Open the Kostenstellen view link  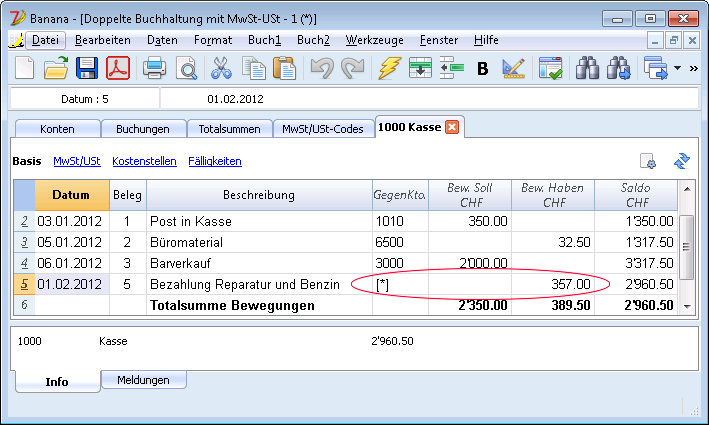coord(144,161)
